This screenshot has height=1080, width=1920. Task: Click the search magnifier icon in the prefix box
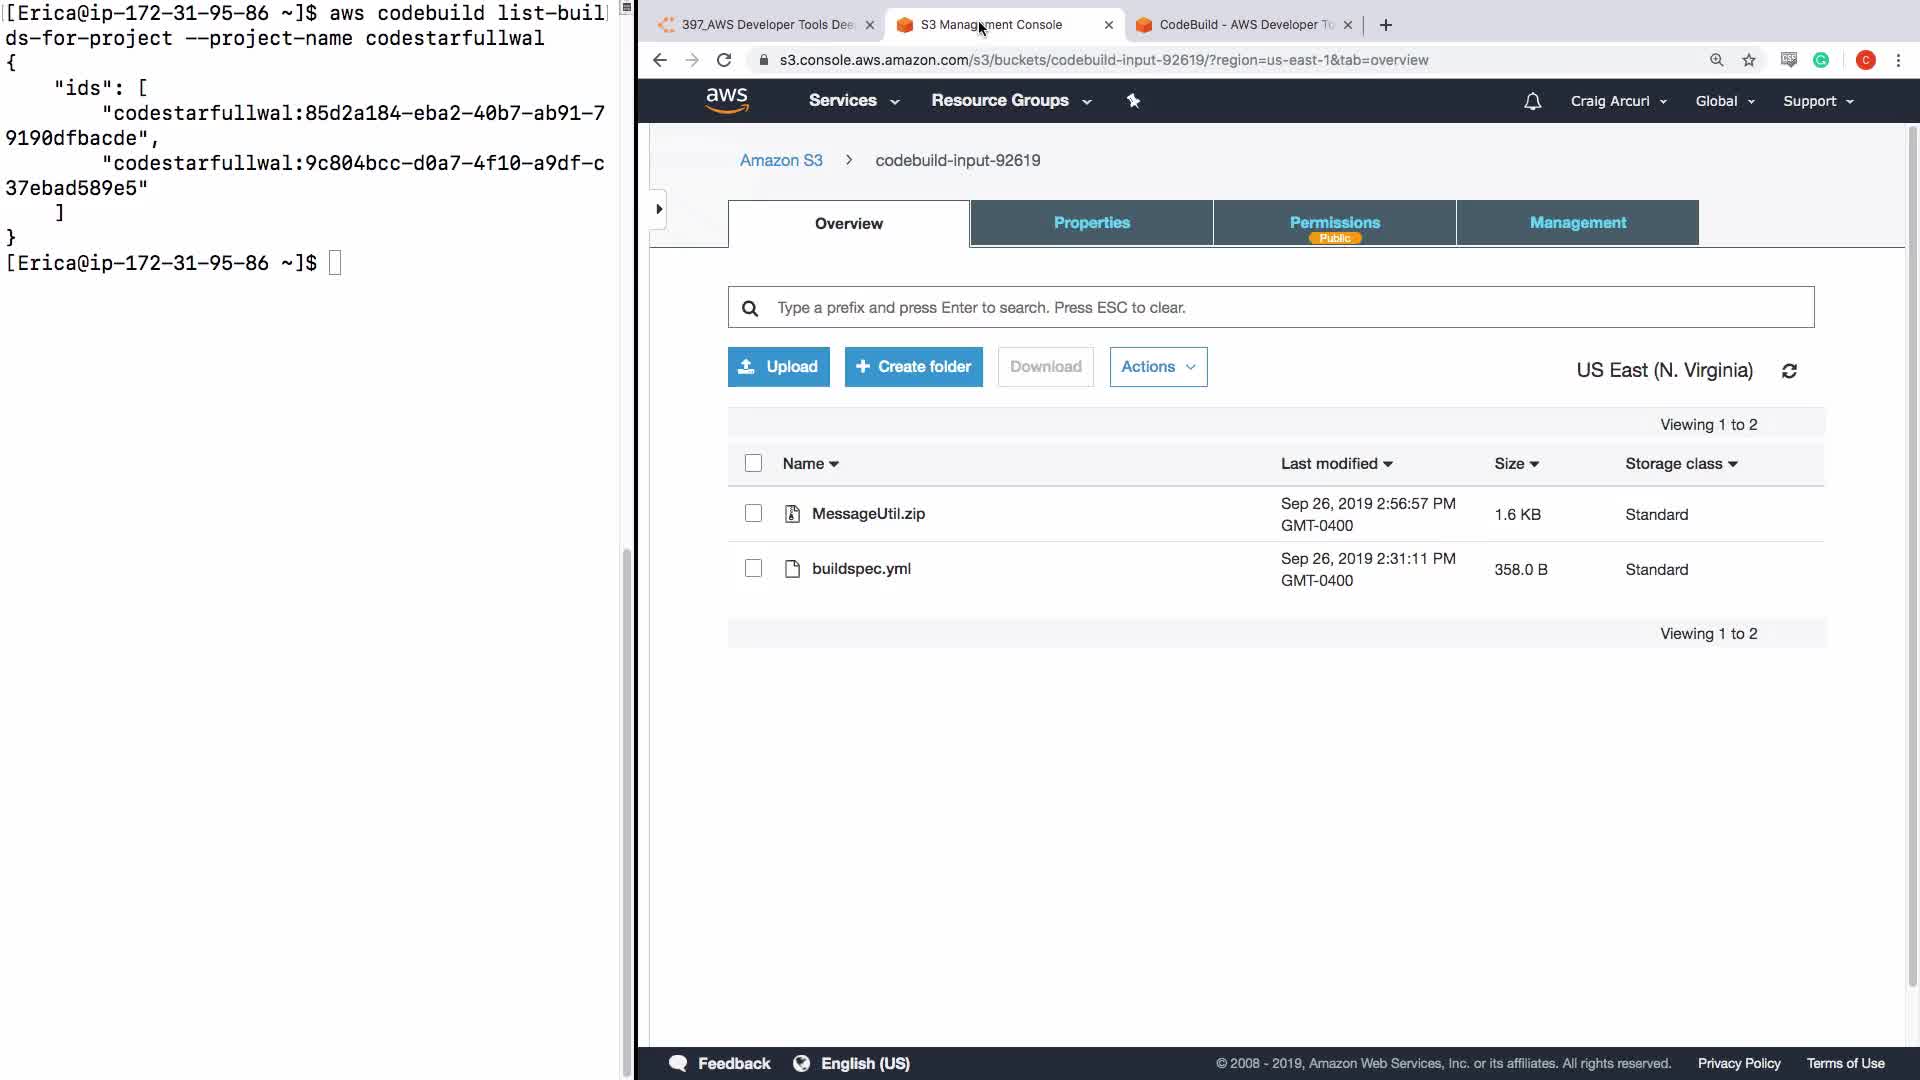coord(750,308)
